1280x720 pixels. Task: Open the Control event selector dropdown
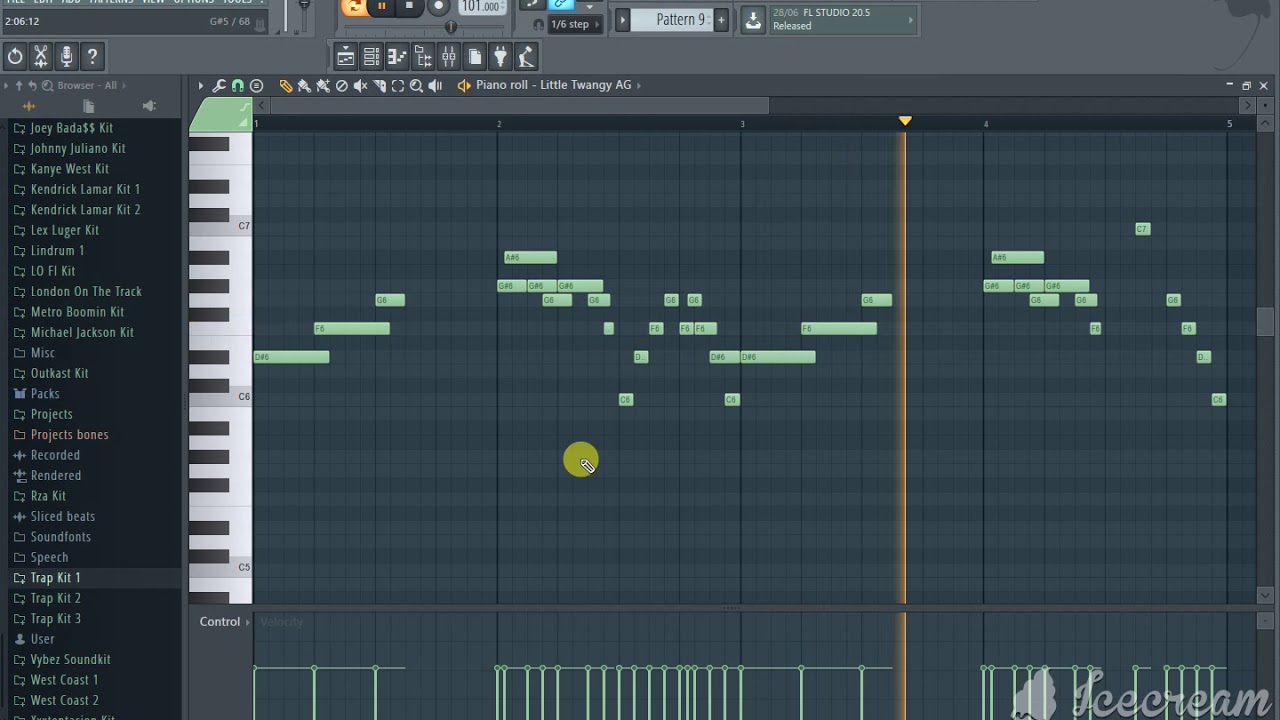(x=224, y=622)
